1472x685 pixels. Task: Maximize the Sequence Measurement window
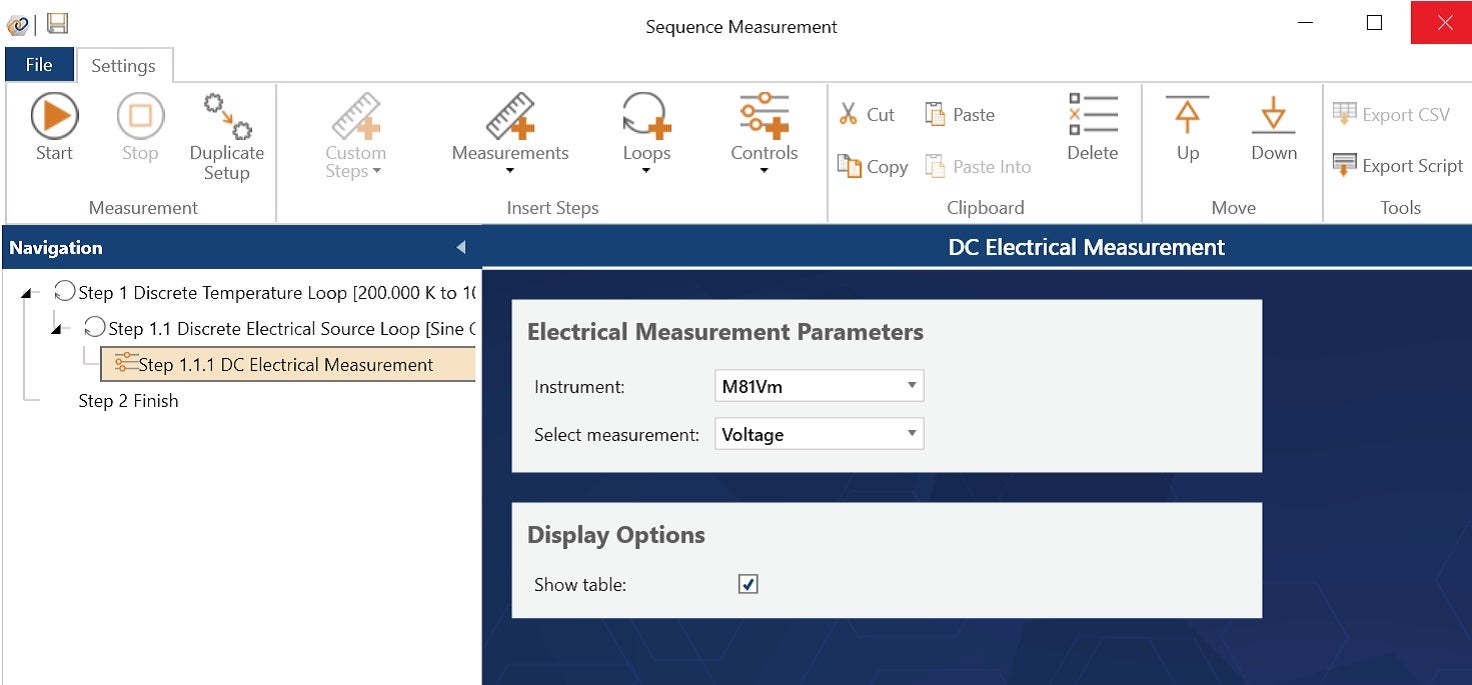tap(1374, 22)
